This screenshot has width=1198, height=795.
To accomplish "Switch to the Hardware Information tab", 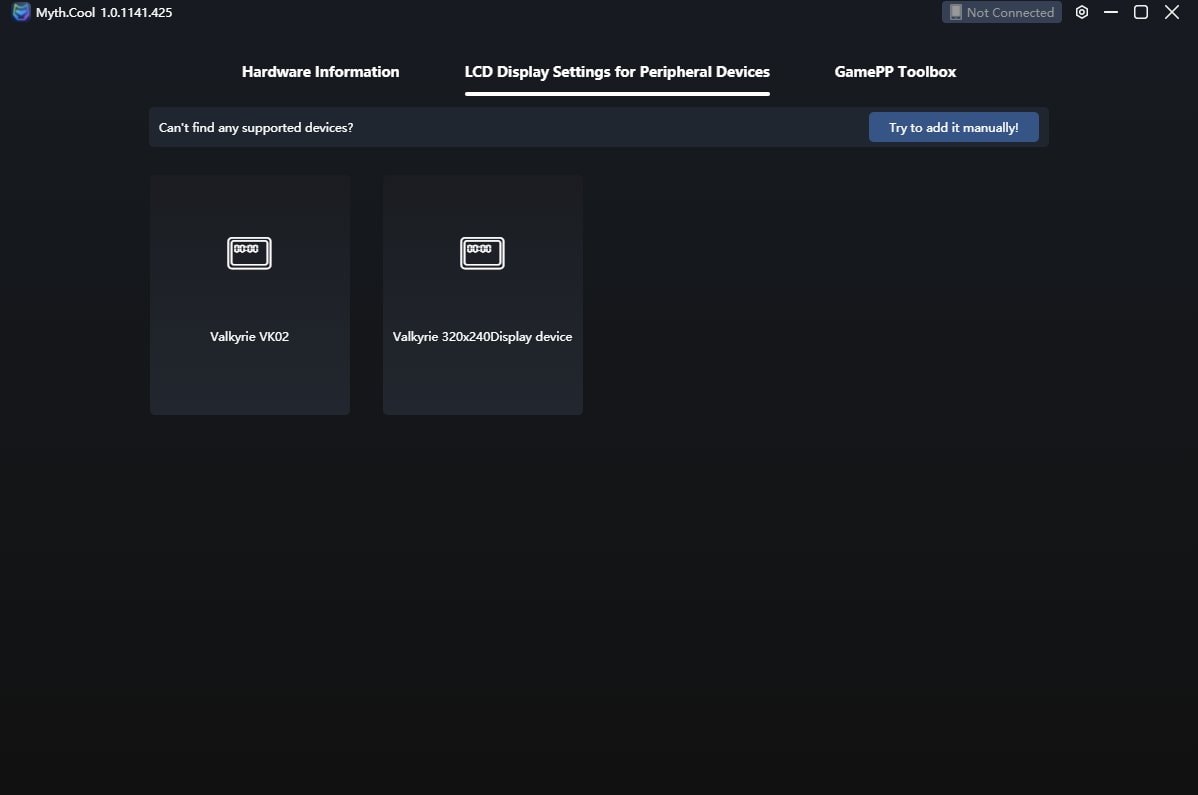I will (x=320, y=72).
